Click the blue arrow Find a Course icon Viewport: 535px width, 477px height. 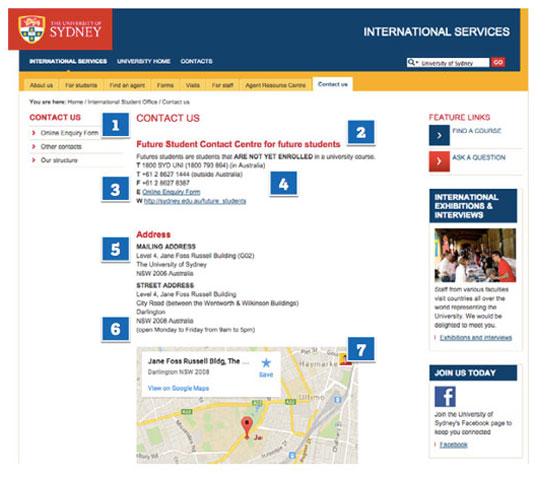(x=439, y=135)
